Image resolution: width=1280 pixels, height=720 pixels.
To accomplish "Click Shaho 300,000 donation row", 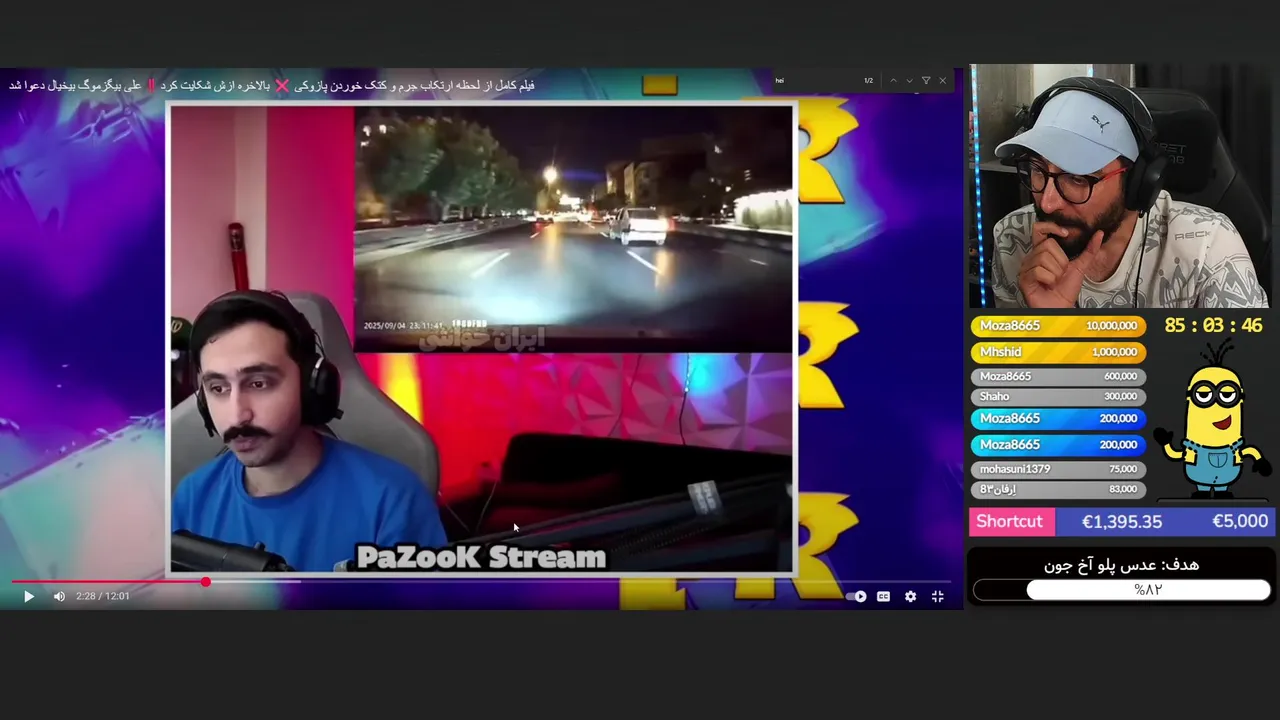I will click(x=1058, y=396).
